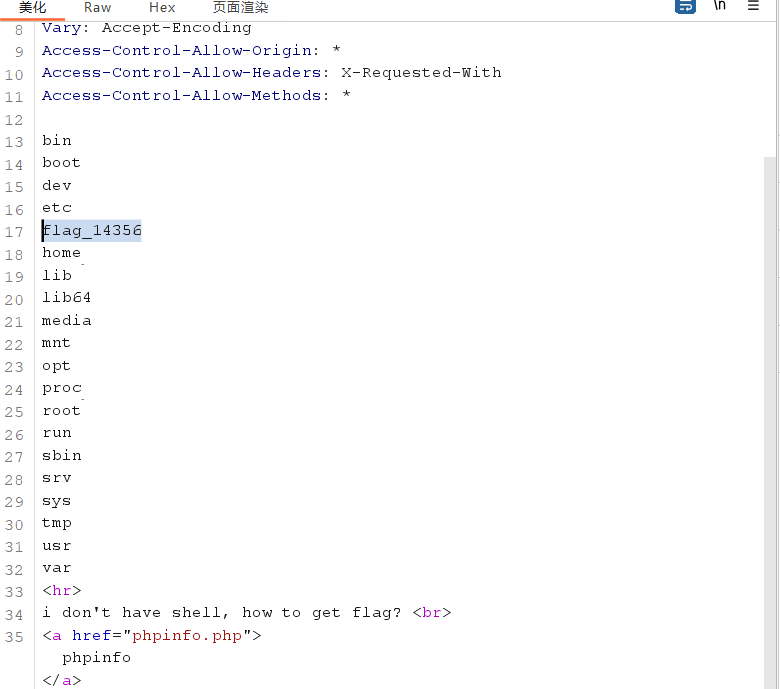Click the Vary: Accept-Encoding header line

pyautogui.click(x=146, y=28)
